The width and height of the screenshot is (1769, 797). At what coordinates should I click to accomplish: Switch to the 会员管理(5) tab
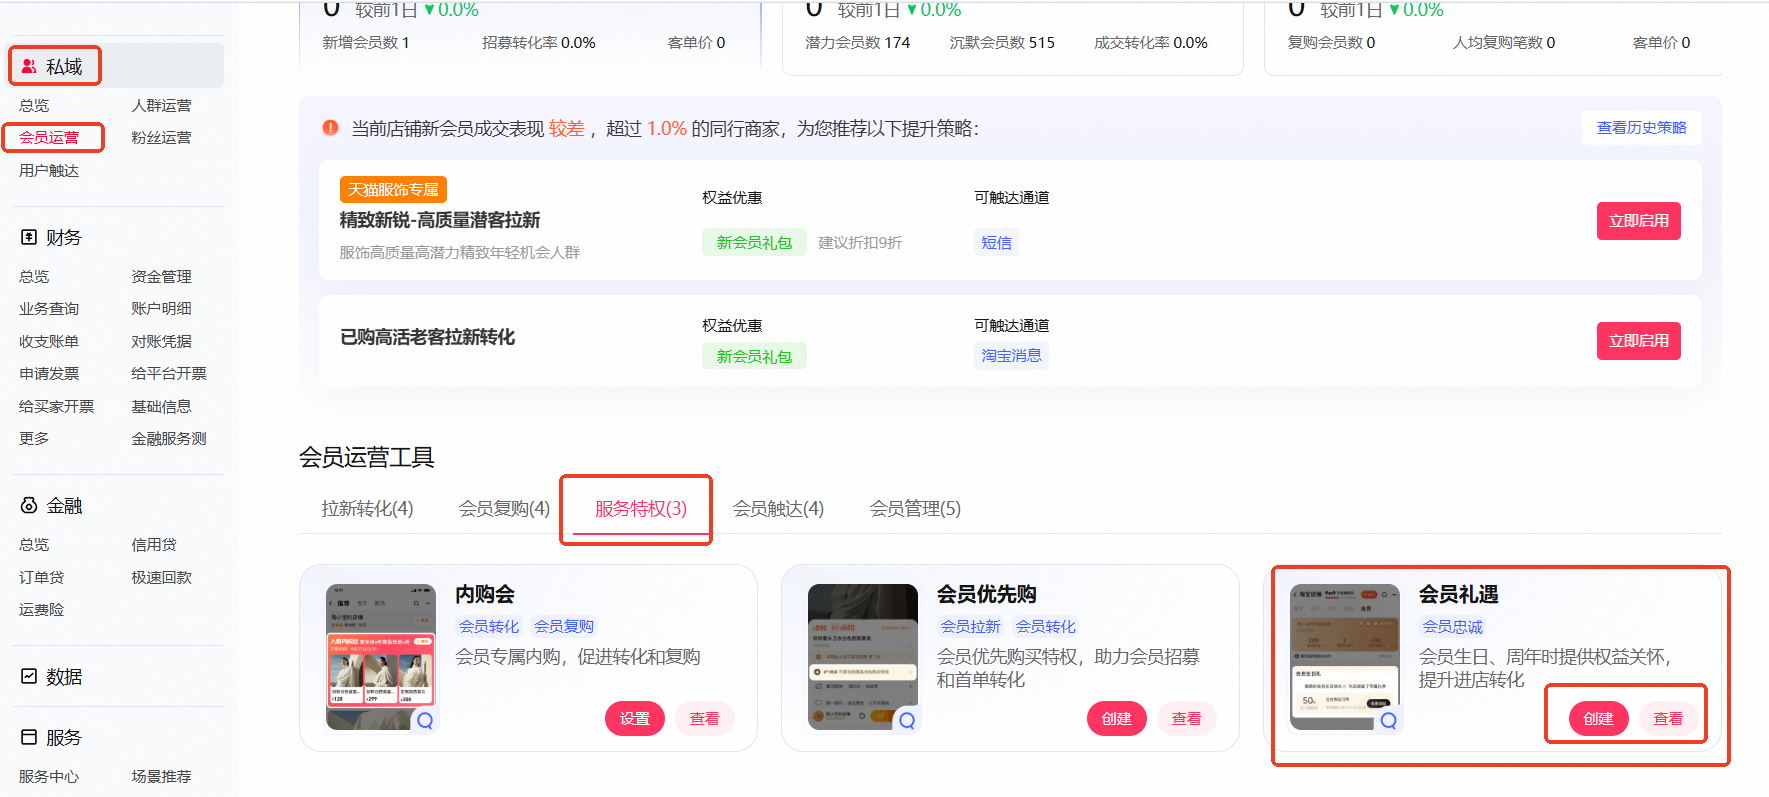point(915,509)
